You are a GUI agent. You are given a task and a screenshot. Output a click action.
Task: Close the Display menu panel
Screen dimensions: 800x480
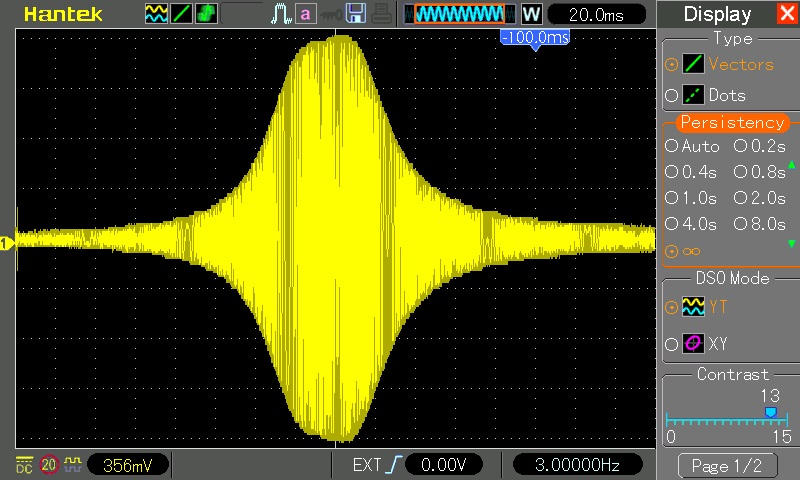(786, 14)
